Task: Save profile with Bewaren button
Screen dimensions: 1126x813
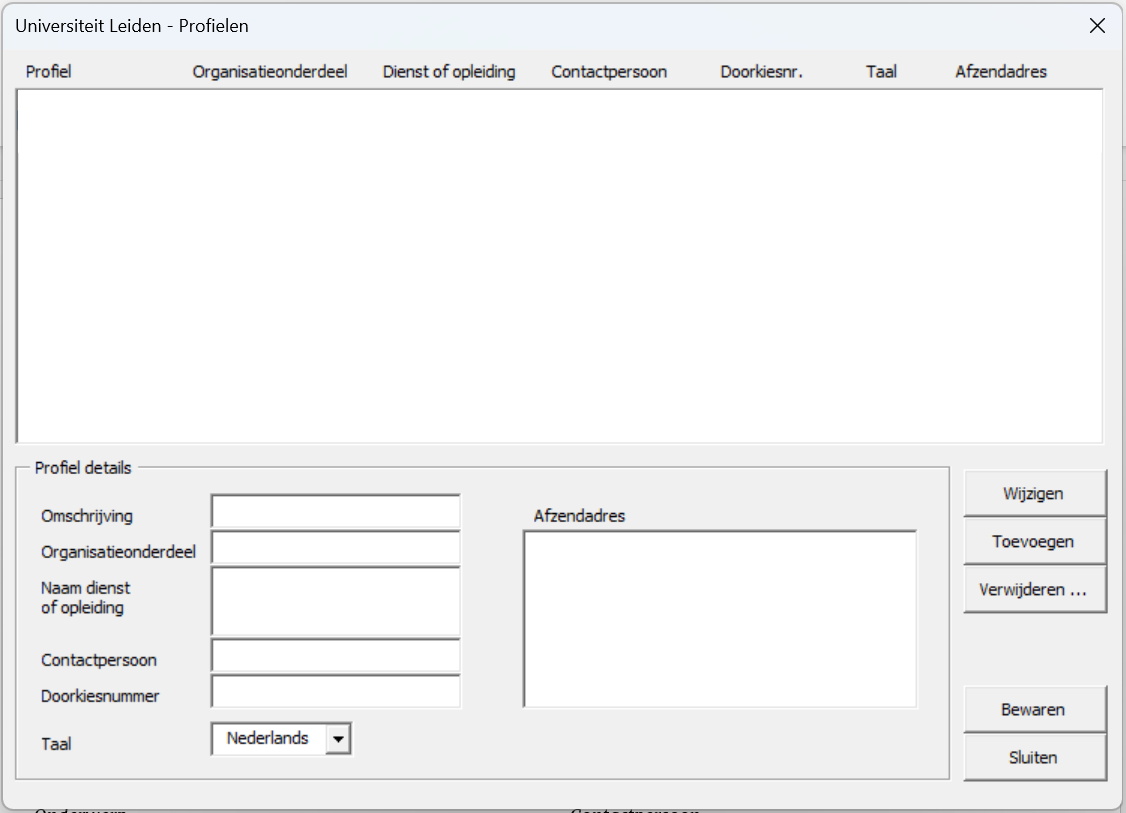Action: click(1034, 710)
